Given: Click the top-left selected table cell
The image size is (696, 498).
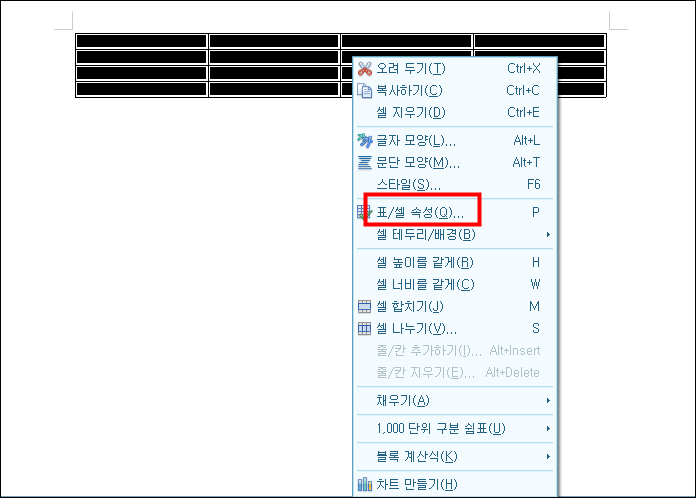Looking at the screenshot, I should pos(142,41).
